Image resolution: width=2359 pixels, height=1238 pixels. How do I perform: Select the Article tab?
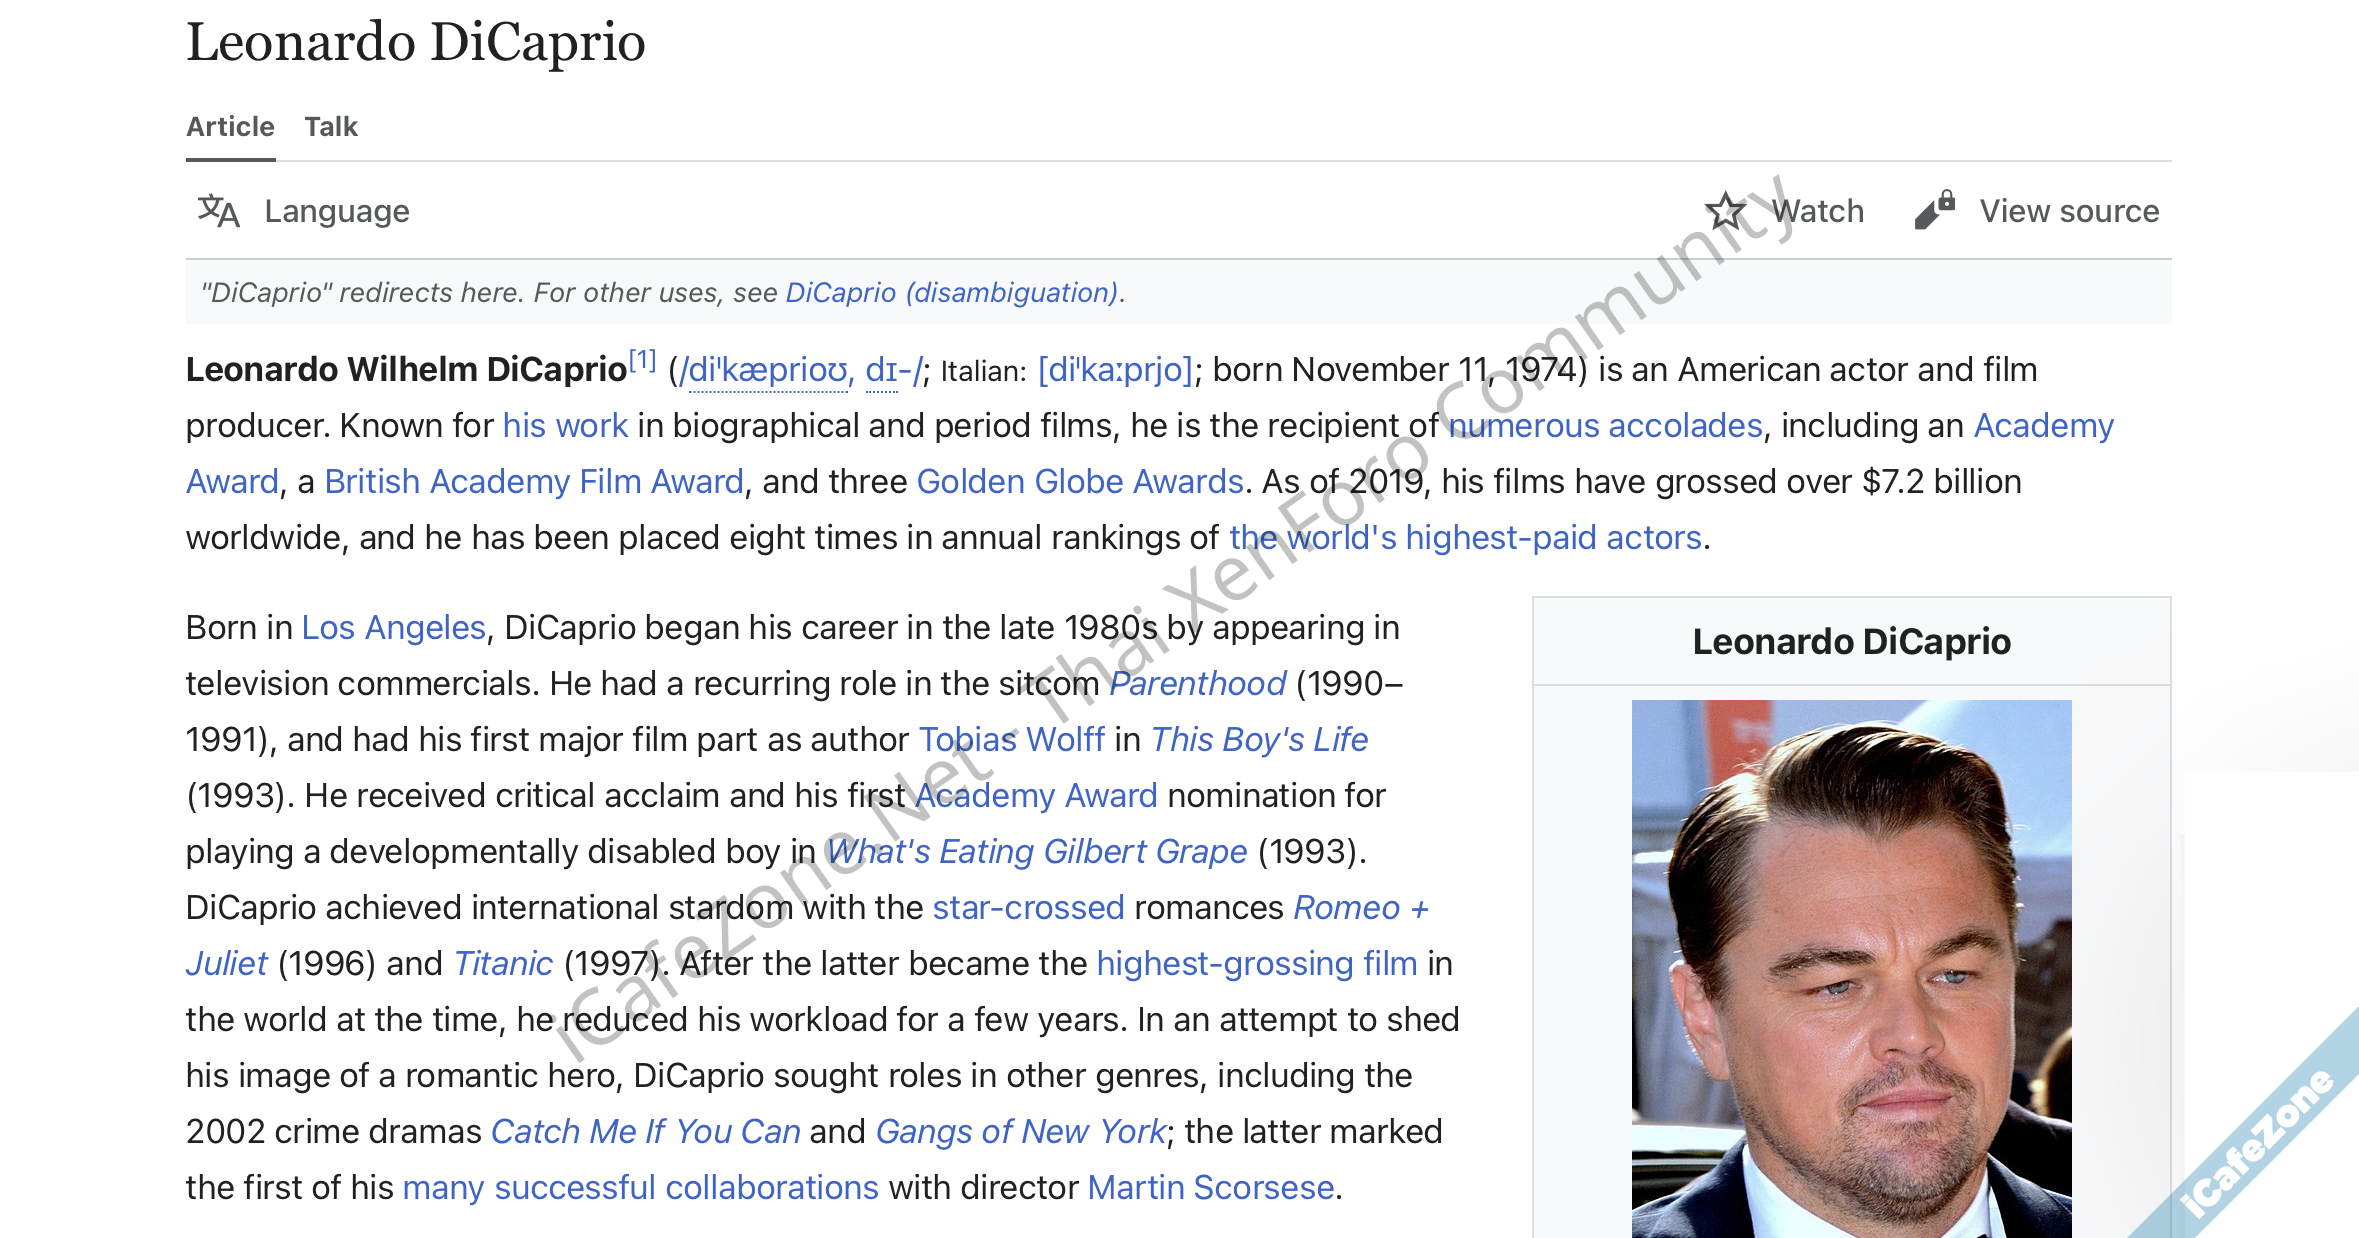pos(231,126)
